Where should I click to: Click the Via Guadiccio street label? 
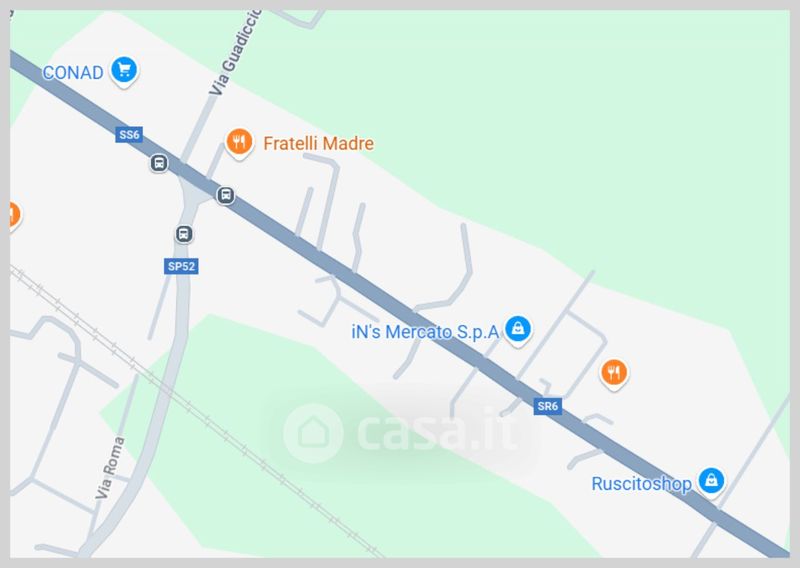(x=235, y=52)
